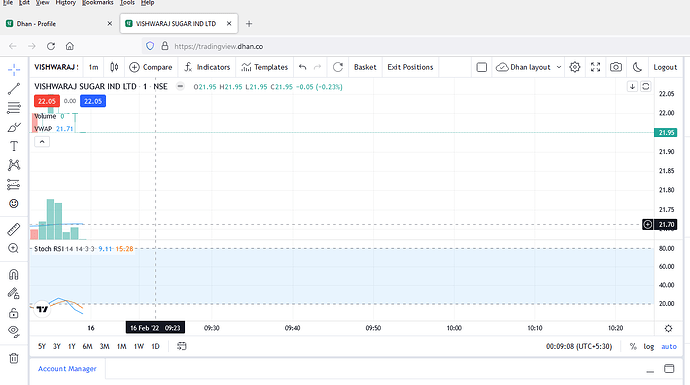This screenshot has width=690, height=385.
Task: Toggle auto scale
Action: tap(669, 346)
